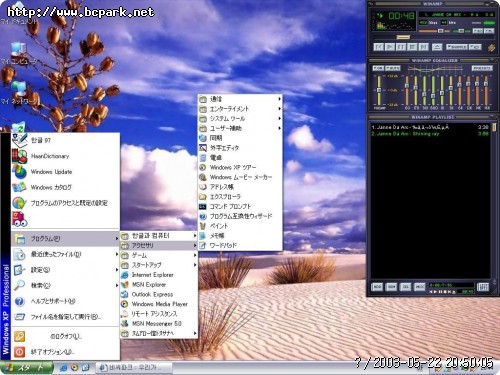Click the Winamp time display 00:48

[402, 16]
